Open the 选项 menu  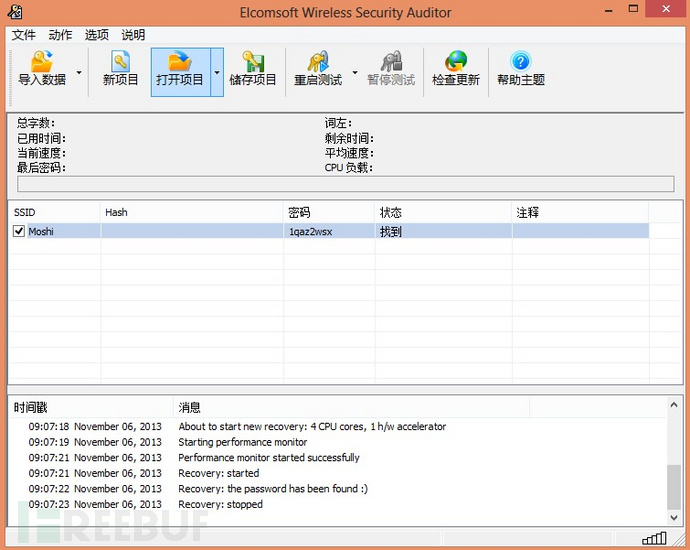(x=96, y=35)
